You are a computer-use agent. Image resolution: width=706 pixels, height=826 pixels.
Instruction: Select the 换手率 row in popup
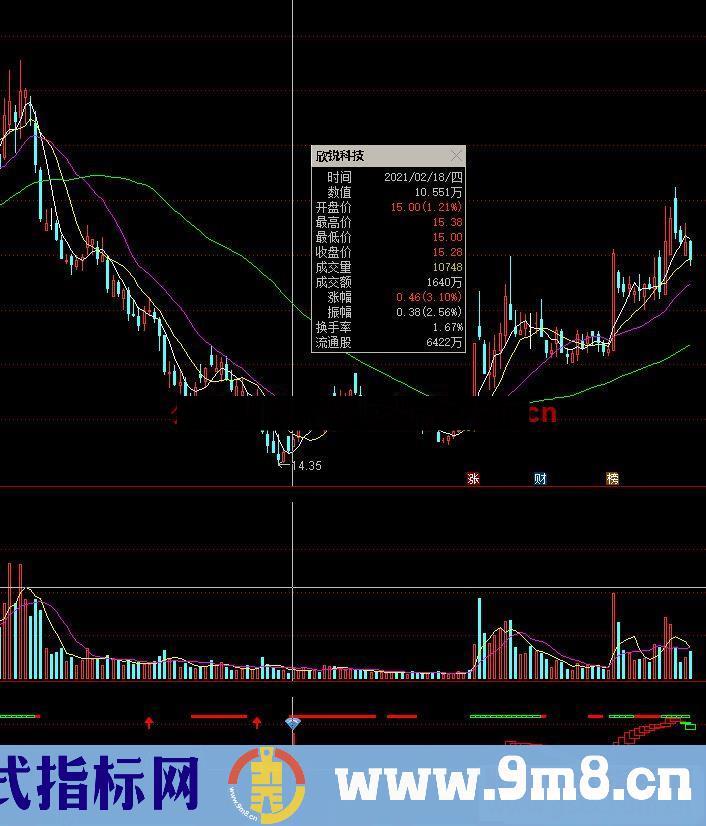(388, 327)
